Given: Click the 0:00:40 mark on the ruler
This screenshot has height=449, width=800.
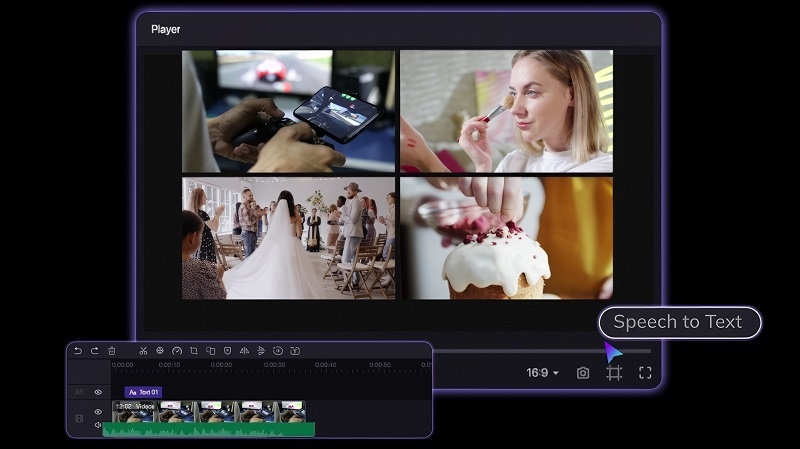Looking at the screenshot, I should coord(326,365).
